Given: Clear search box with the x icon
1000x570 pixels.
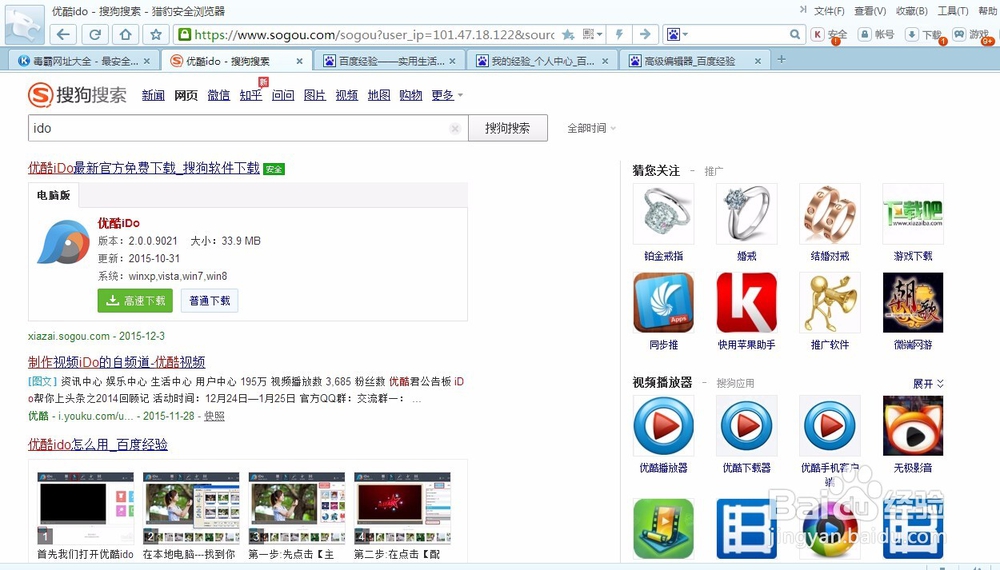Looking at the screenshot, I should click(455, 129).
